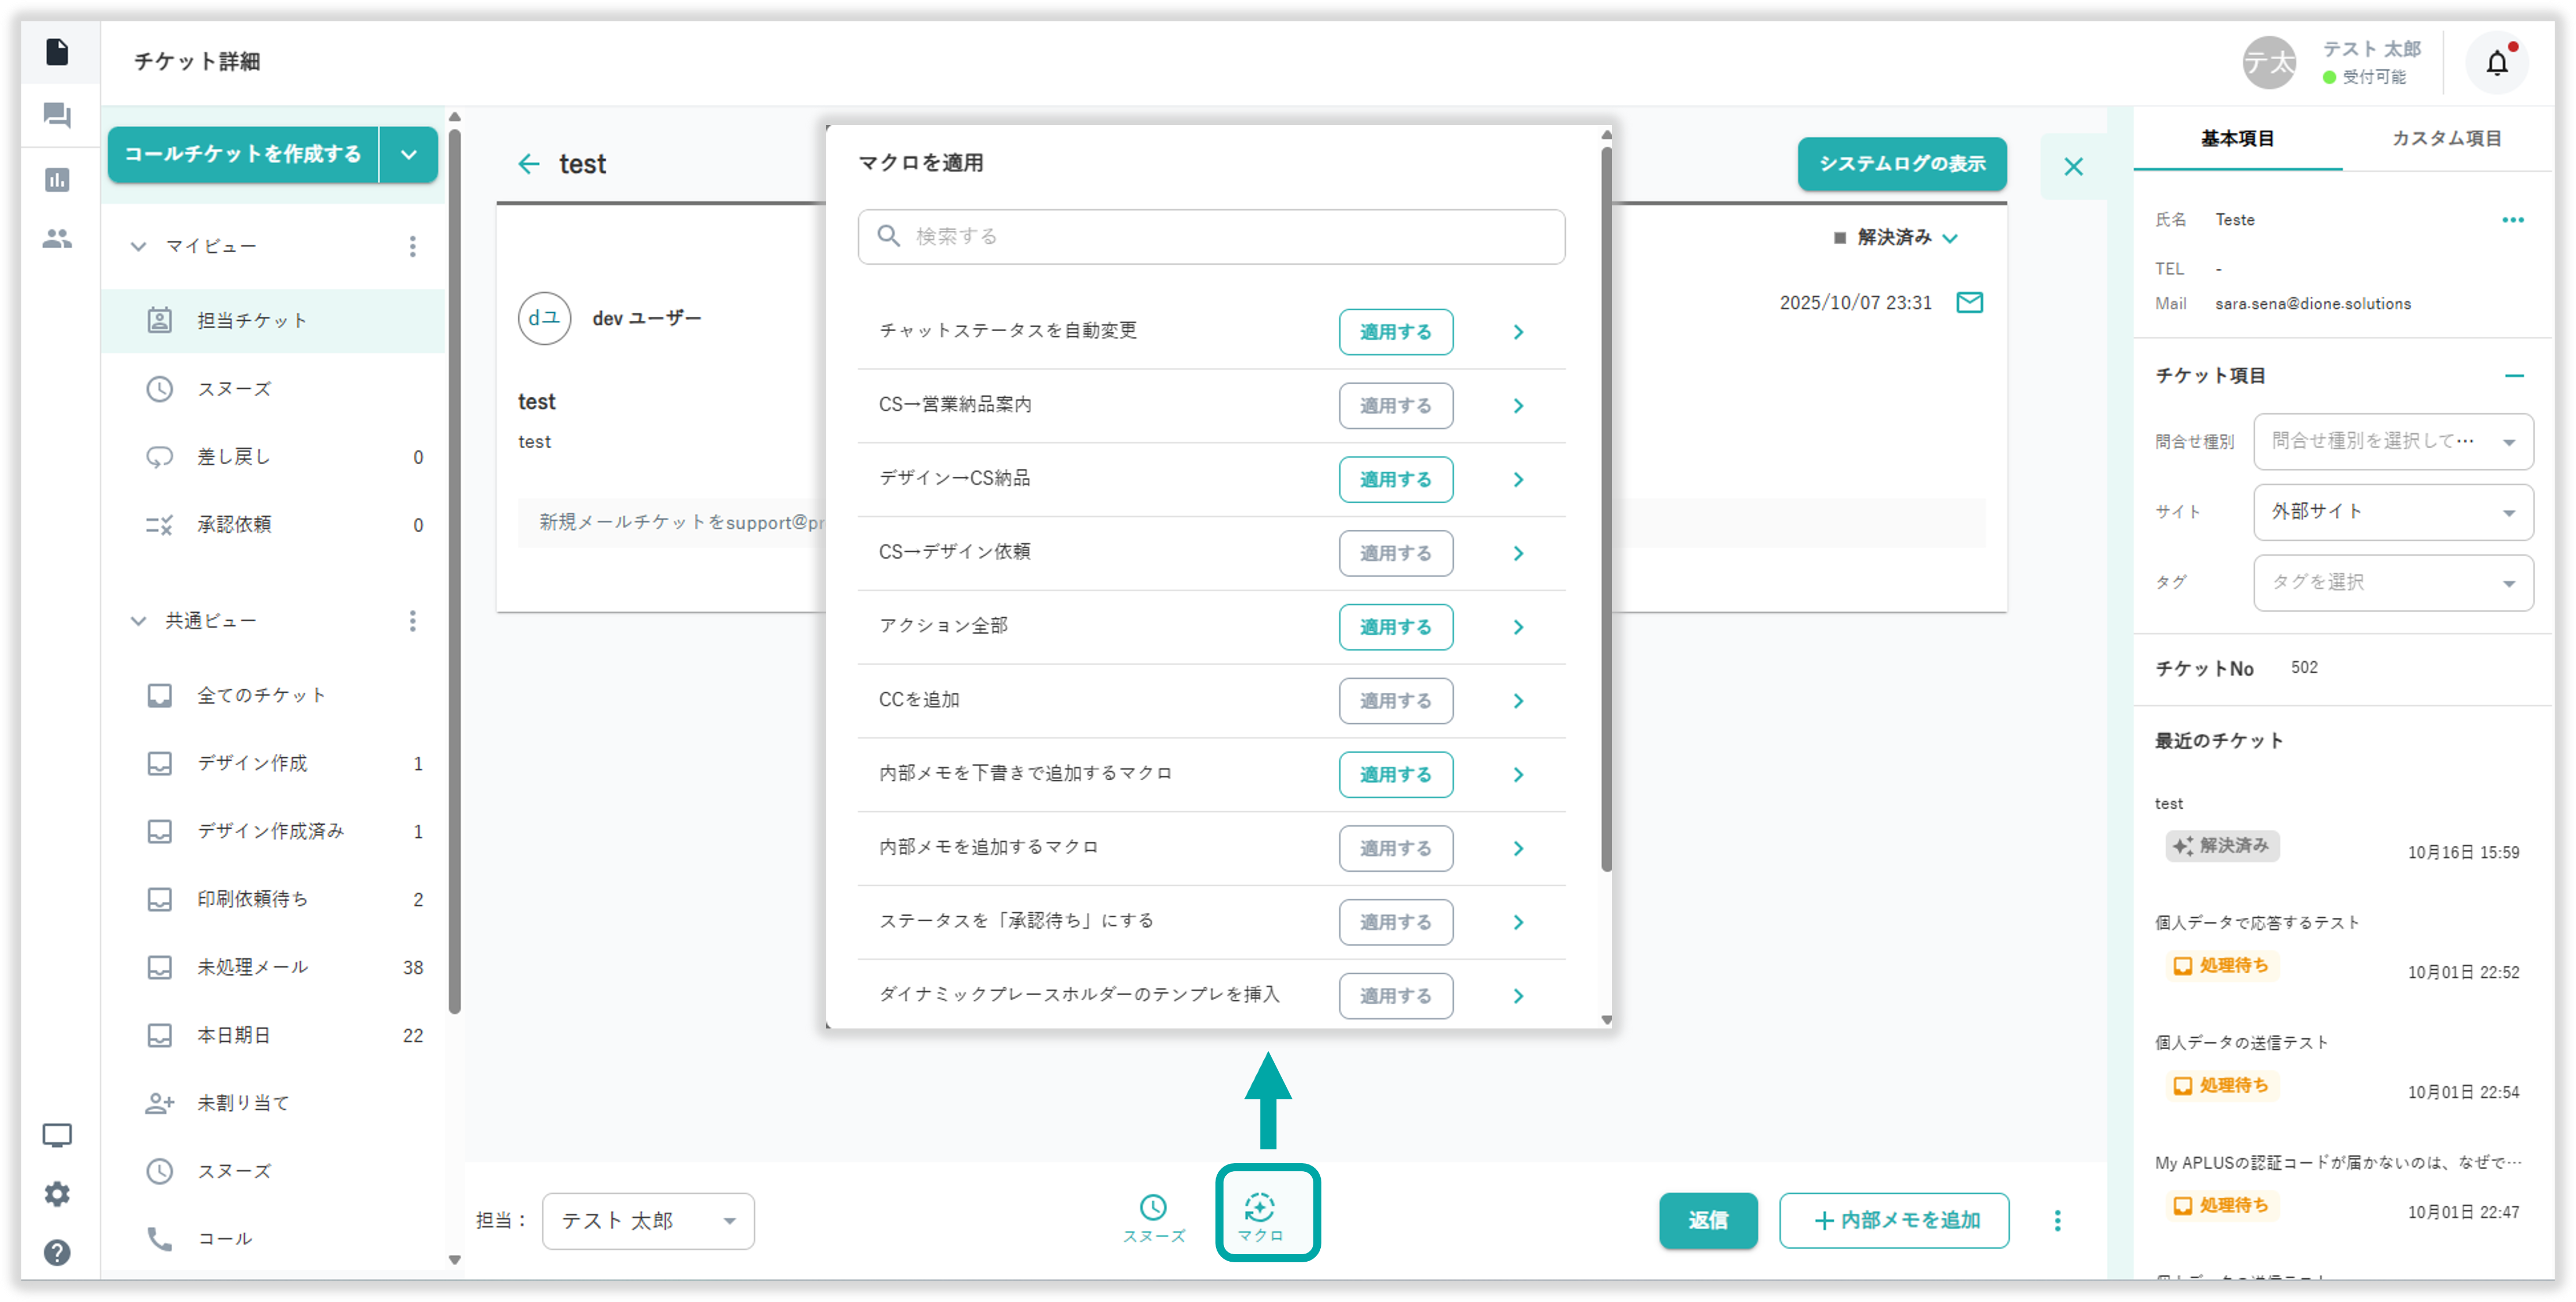
Task: Open the notification bell
Action: pyautogui.click(x=2496, y=63)
